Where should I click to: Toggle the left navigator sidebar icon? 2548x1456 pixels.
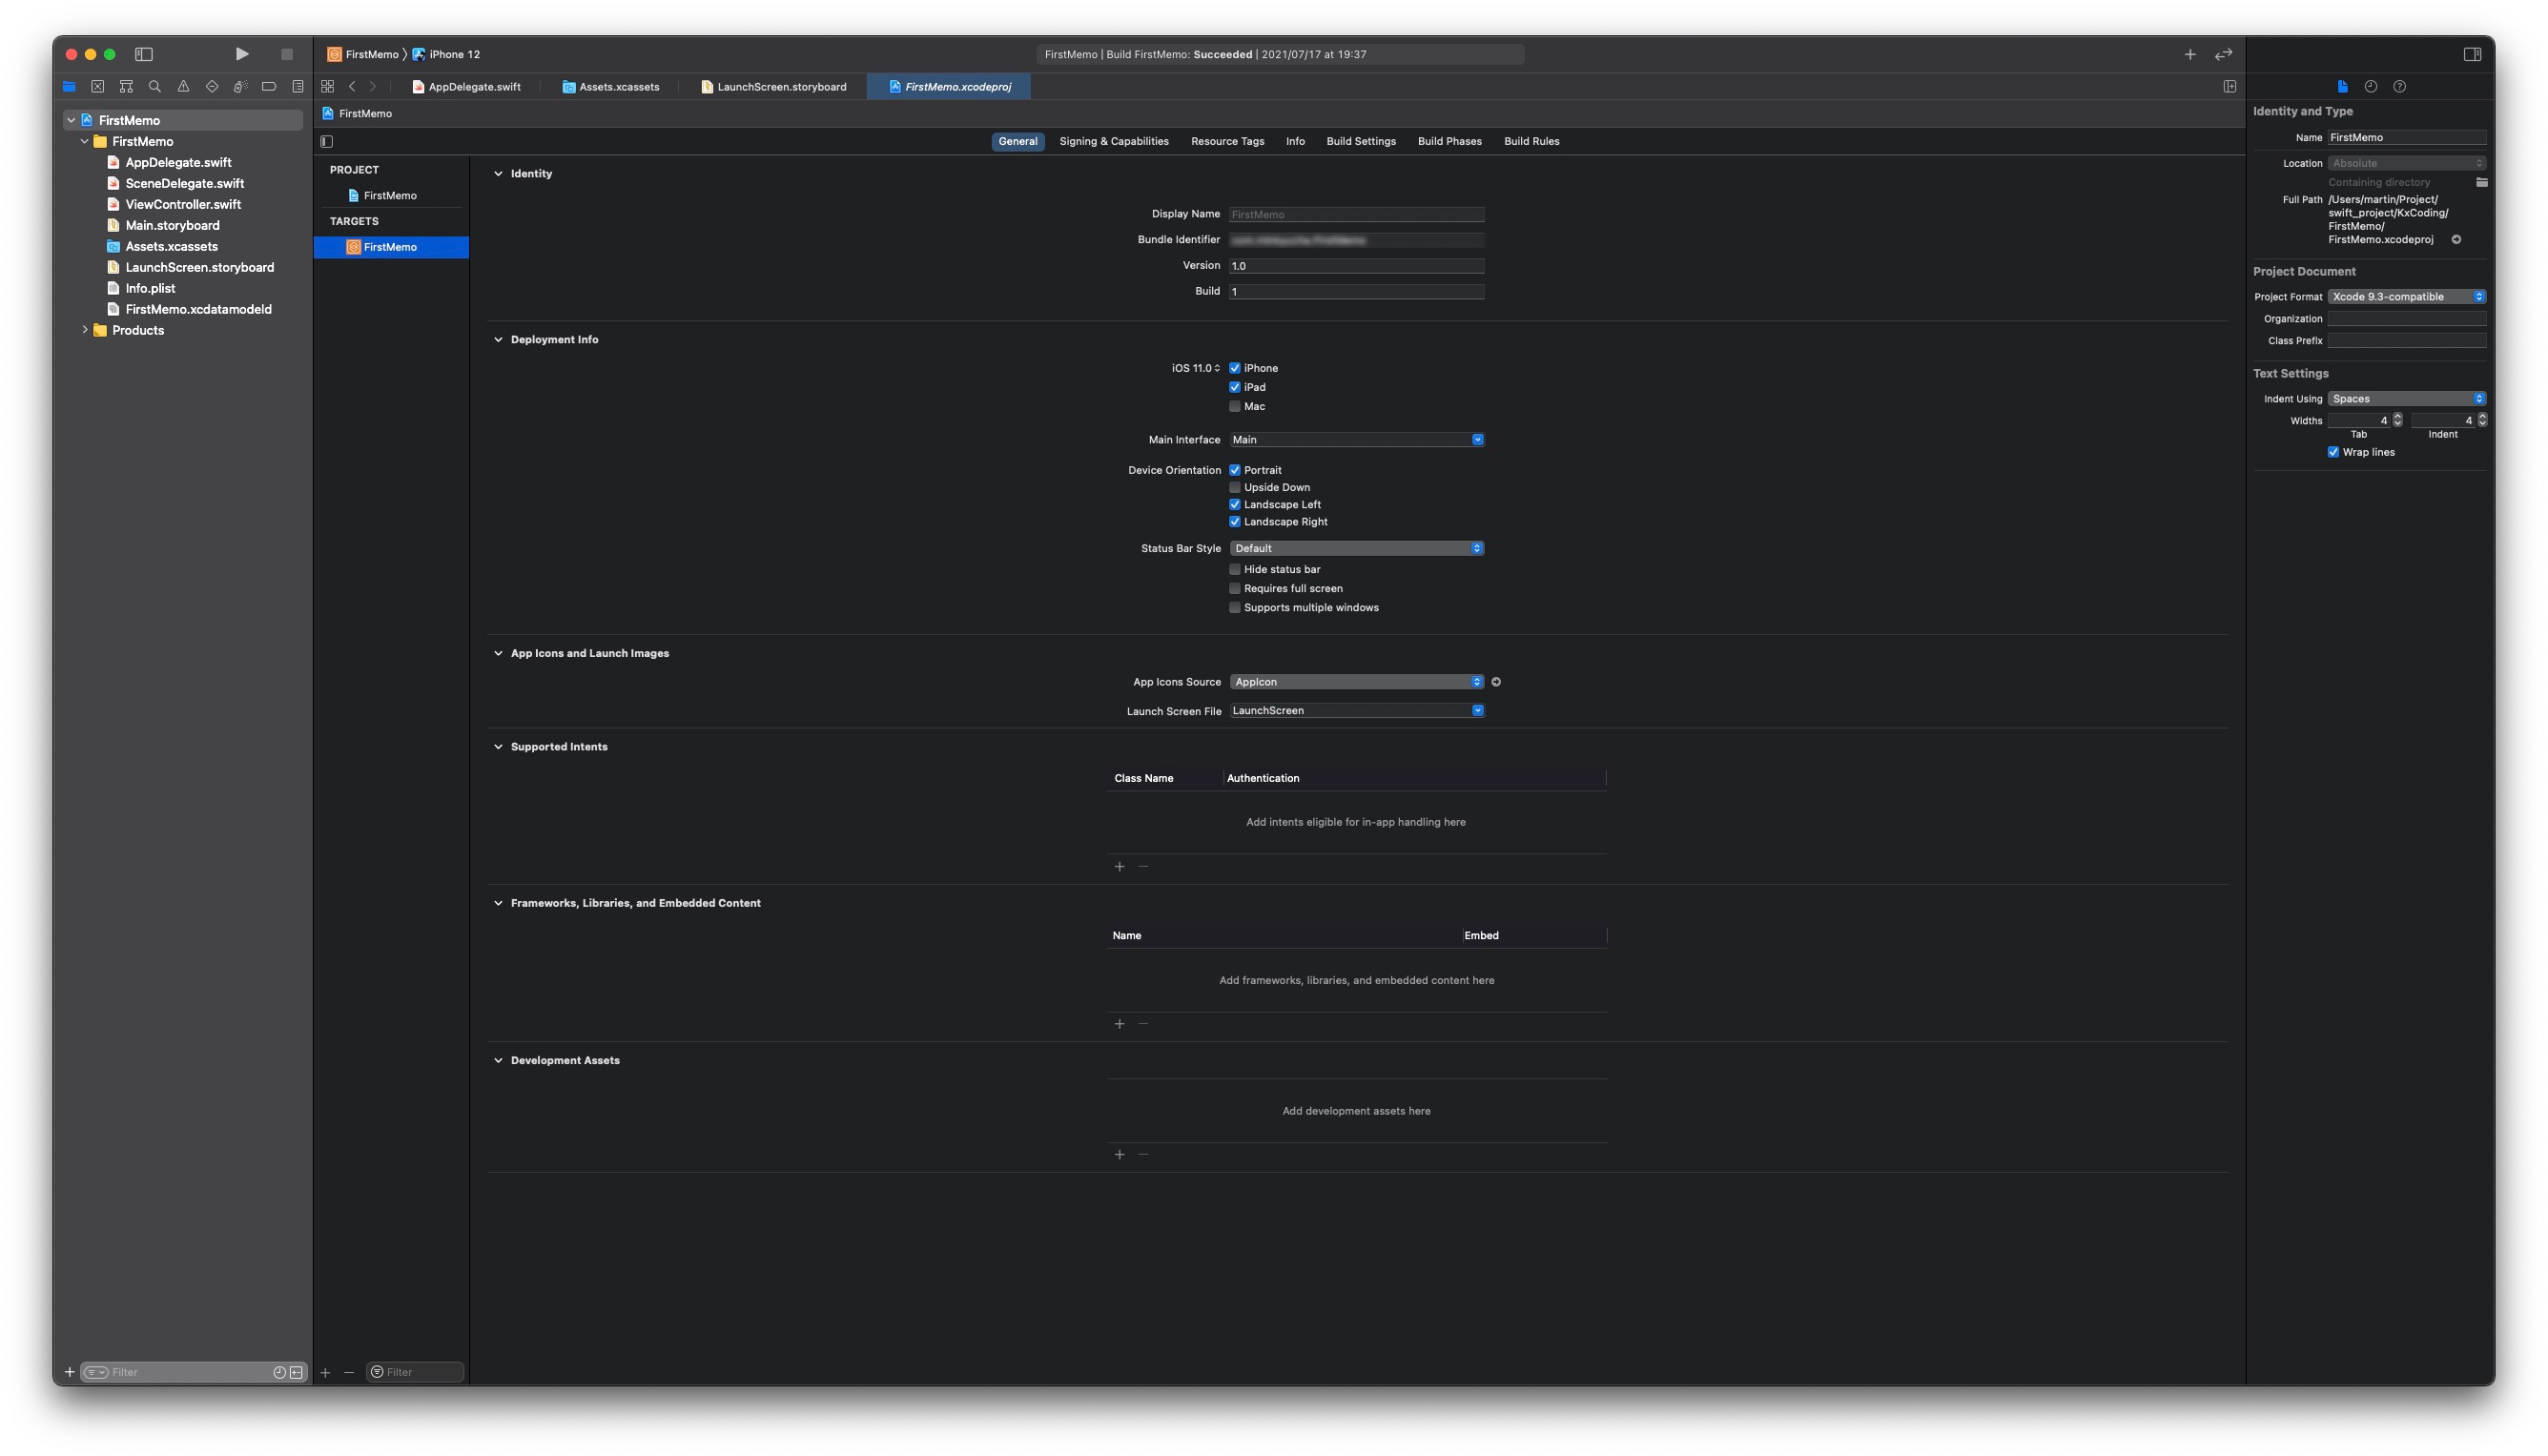[x=144, y=54]
